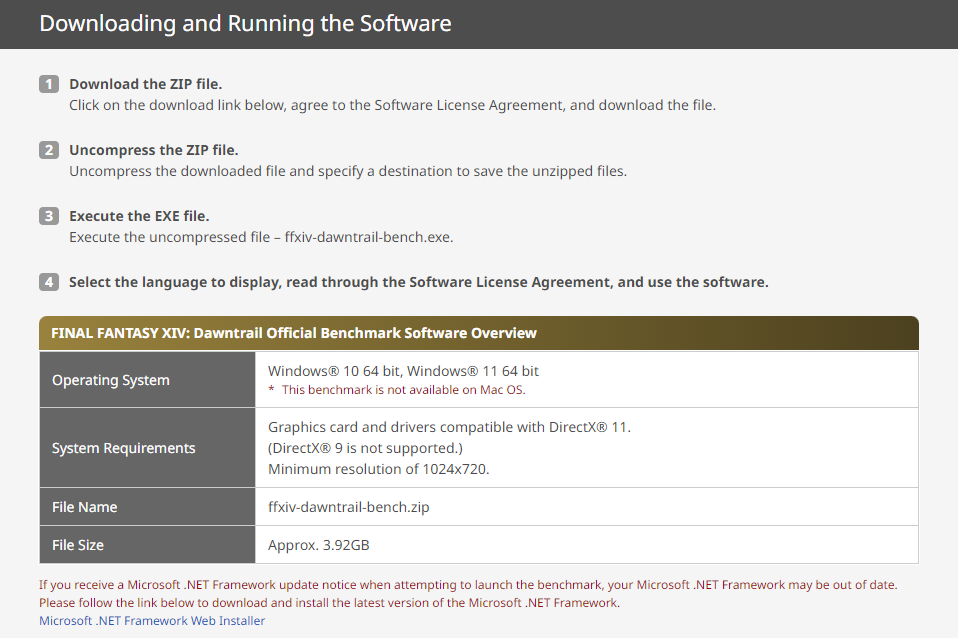Viewport: 958px width, 638px height.
Task: Click the step 4 number badge
Action: (x=49, y=282)
